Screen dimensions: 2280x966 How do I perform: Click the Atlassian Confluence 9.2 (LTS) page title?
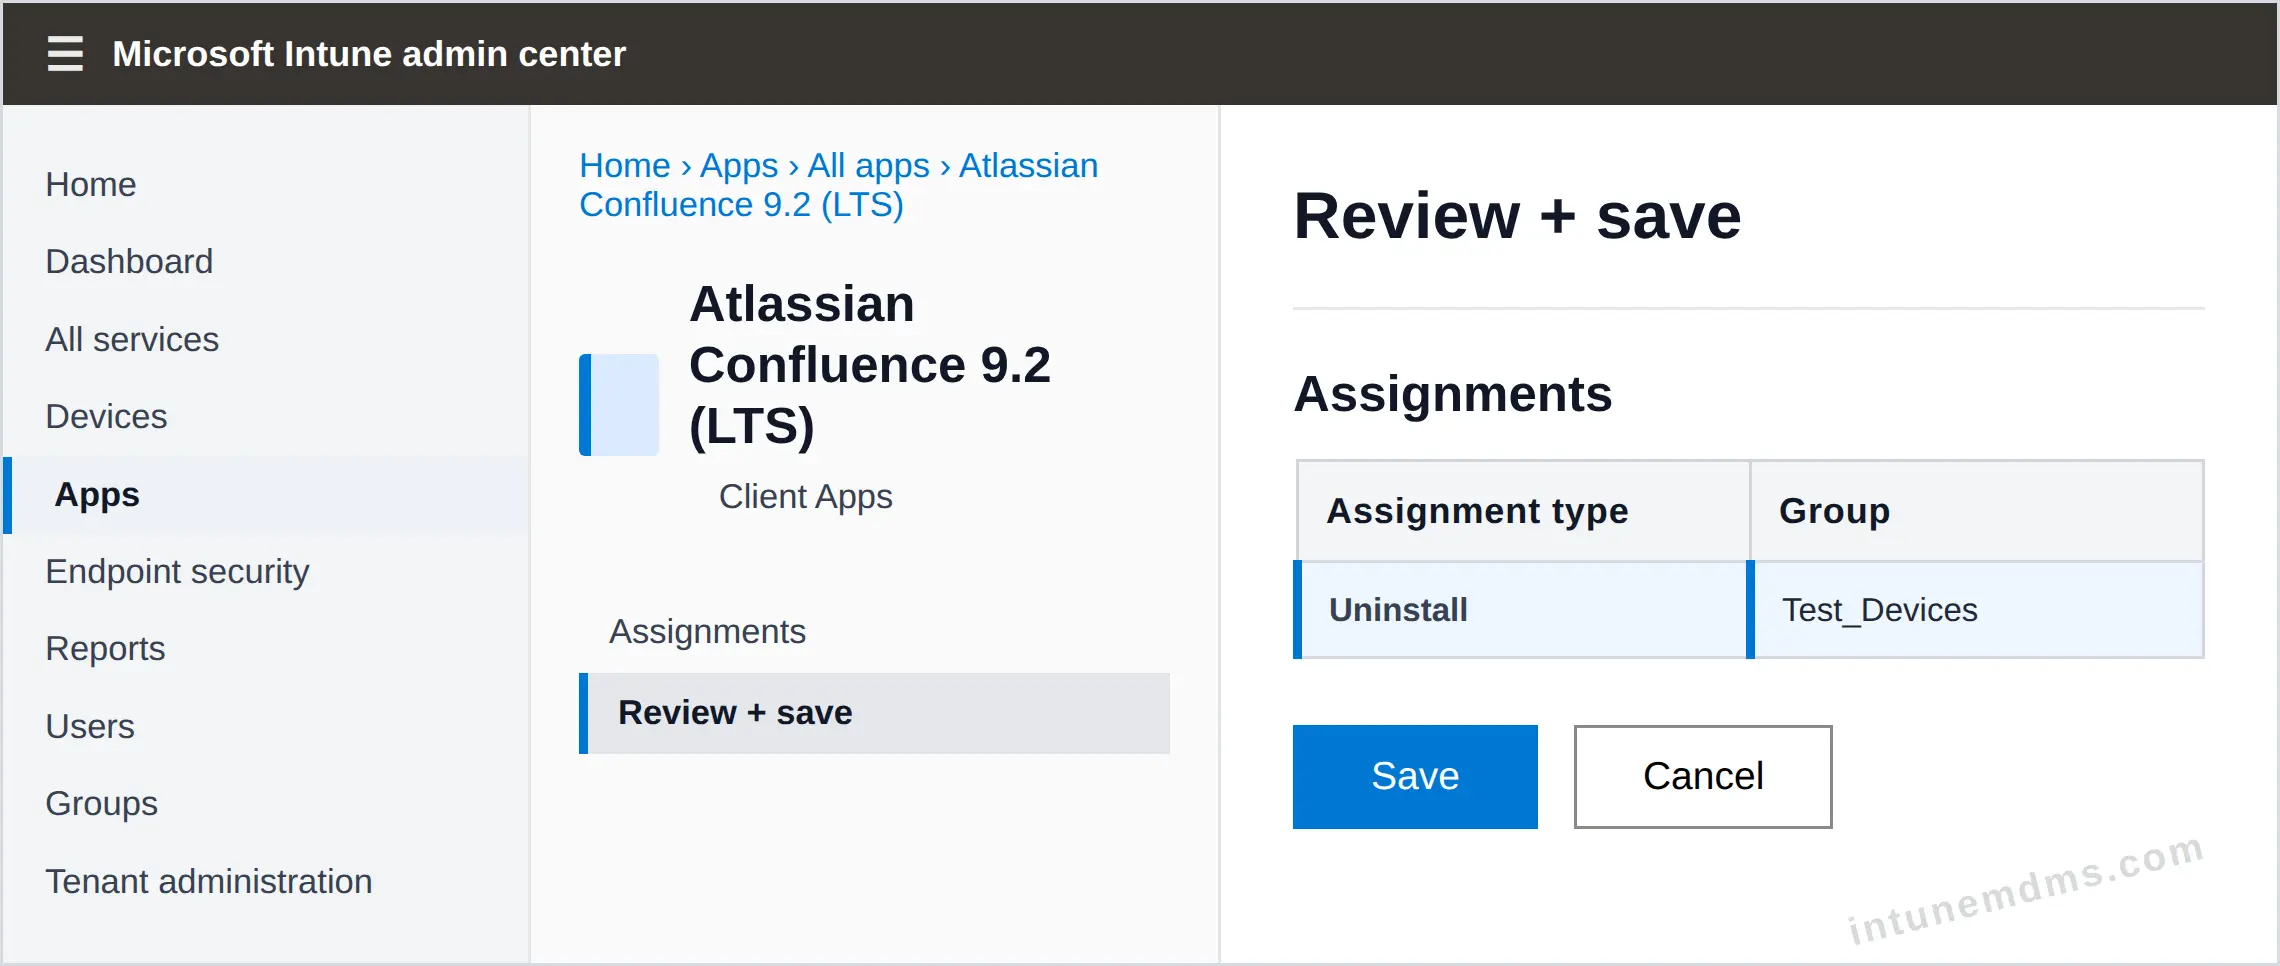tap(870, 365)
